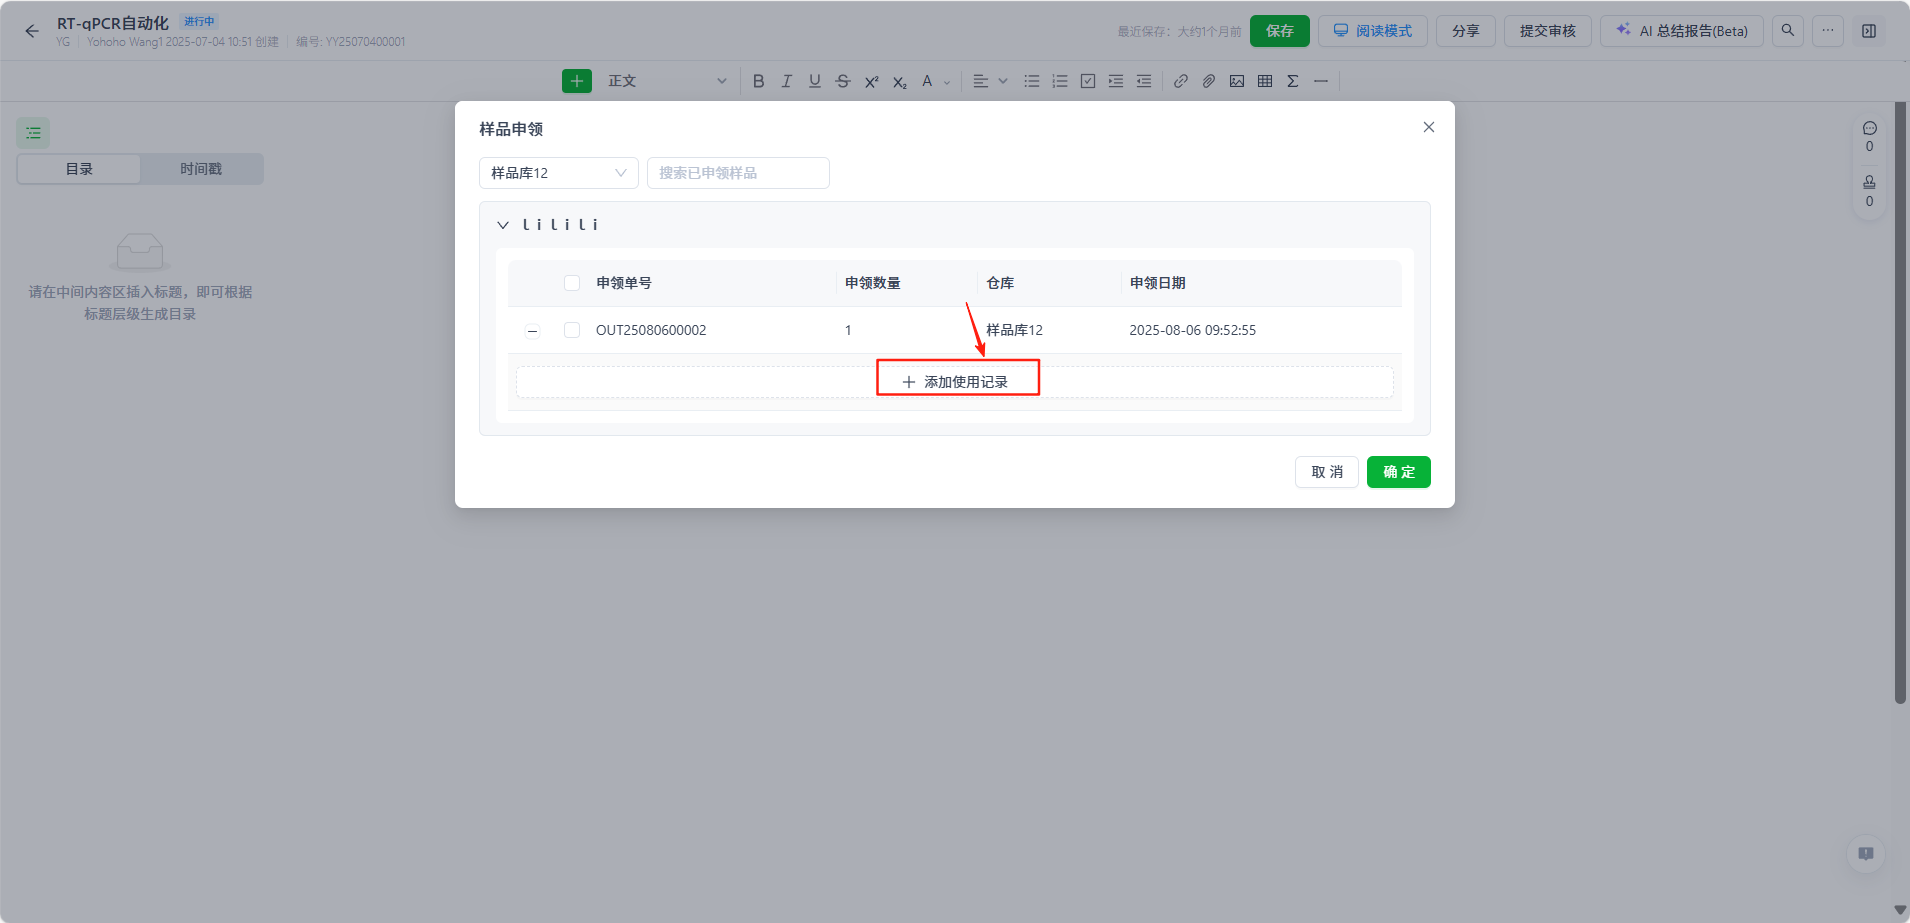Click the checklist icon in toolbar

point(1087,81)
